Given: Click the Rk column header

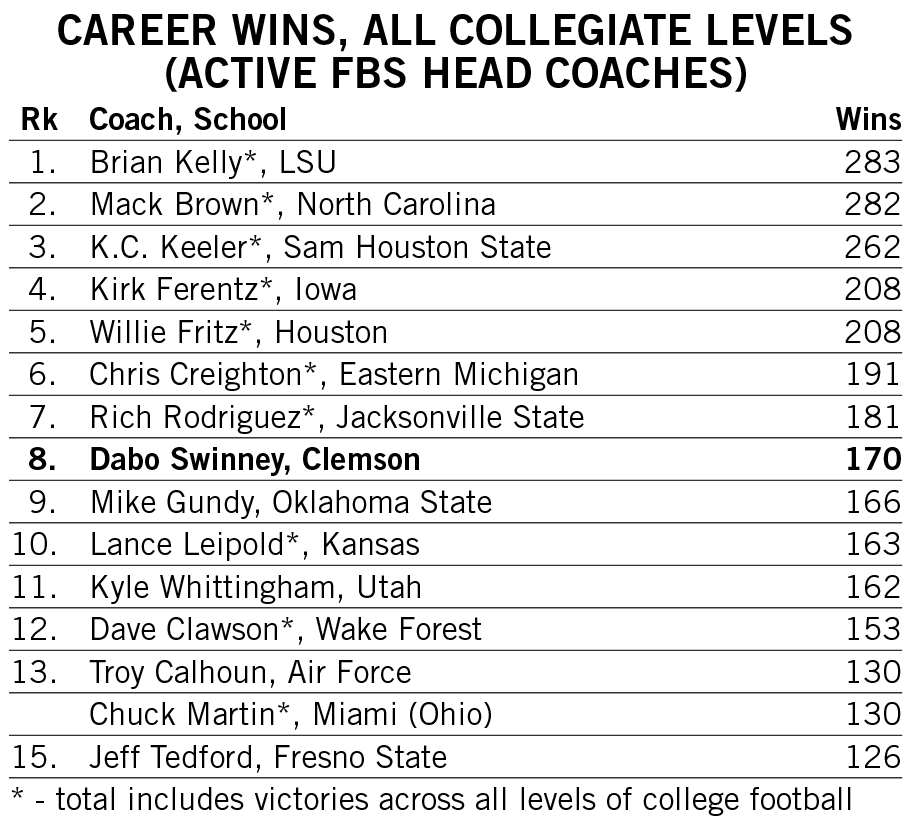Looking at the screenshot, I should pyautogui.click(x=39, y=120).
